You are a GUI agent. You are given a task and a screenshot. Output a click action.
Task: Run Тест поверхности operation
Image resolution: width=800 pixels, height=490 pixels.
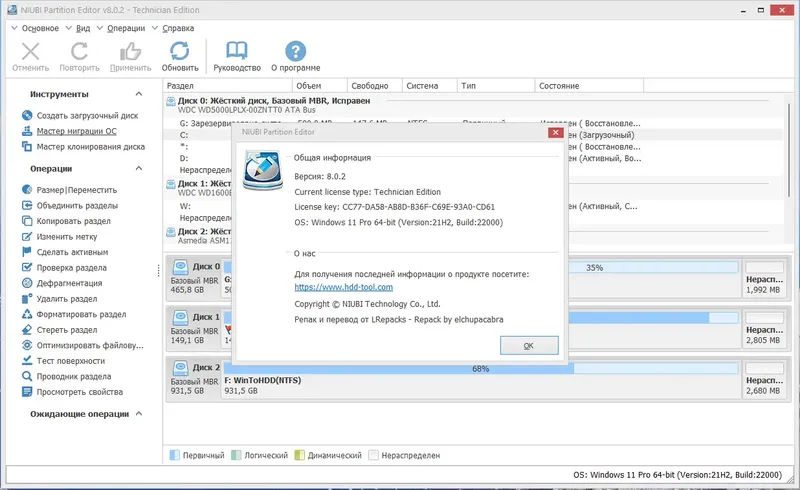tap(70, 361)
